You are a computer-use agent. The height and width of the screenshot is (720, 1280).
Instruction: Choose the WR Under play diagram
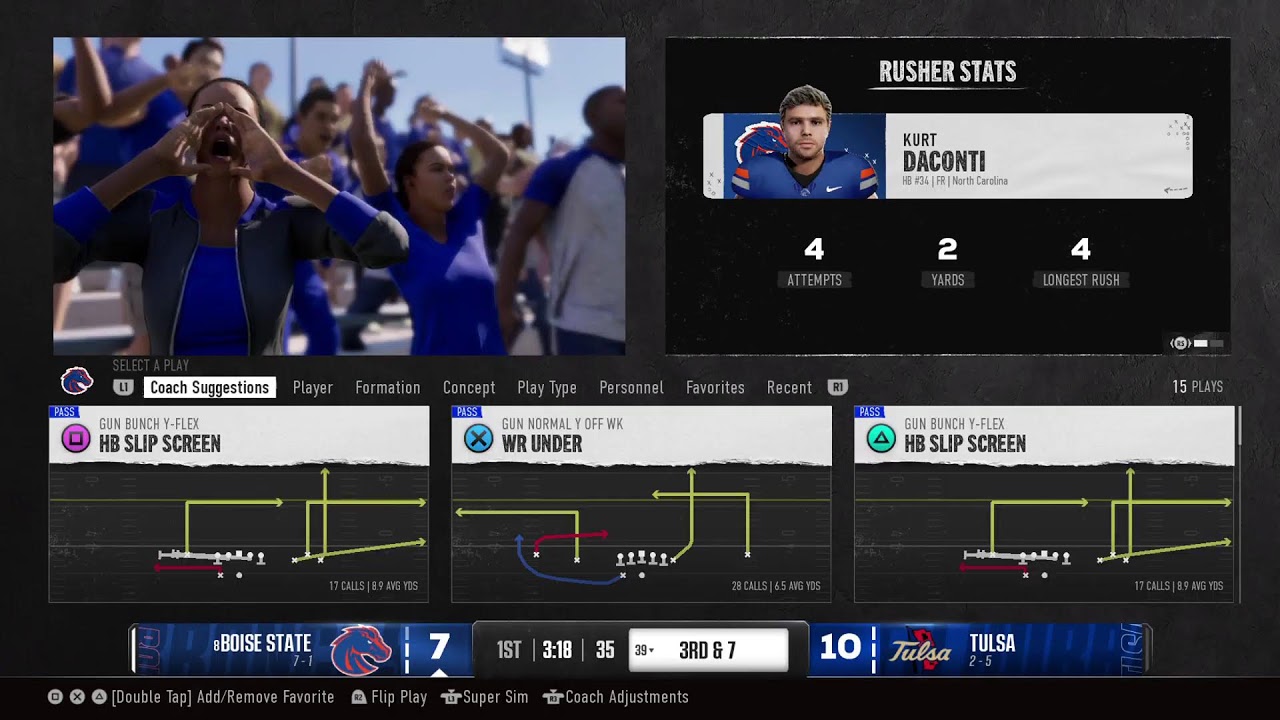pyautogui.click(x=641, y=533)
